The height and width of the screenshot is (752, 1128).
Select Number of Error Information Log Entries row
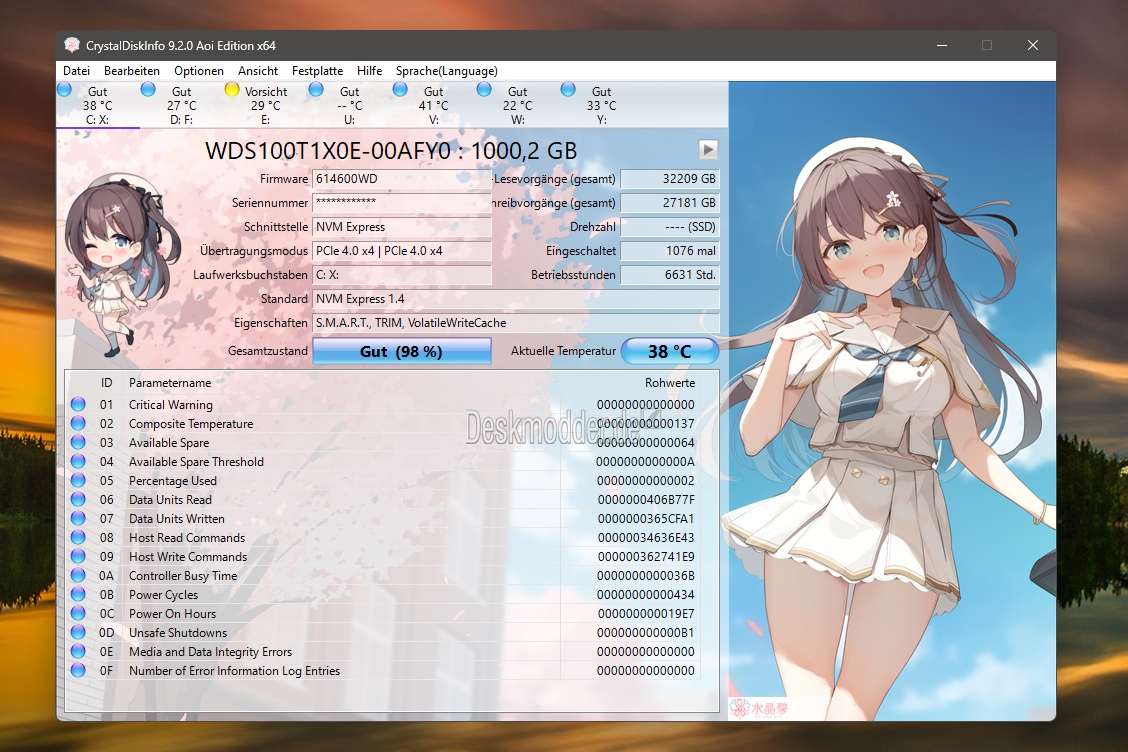385,671
